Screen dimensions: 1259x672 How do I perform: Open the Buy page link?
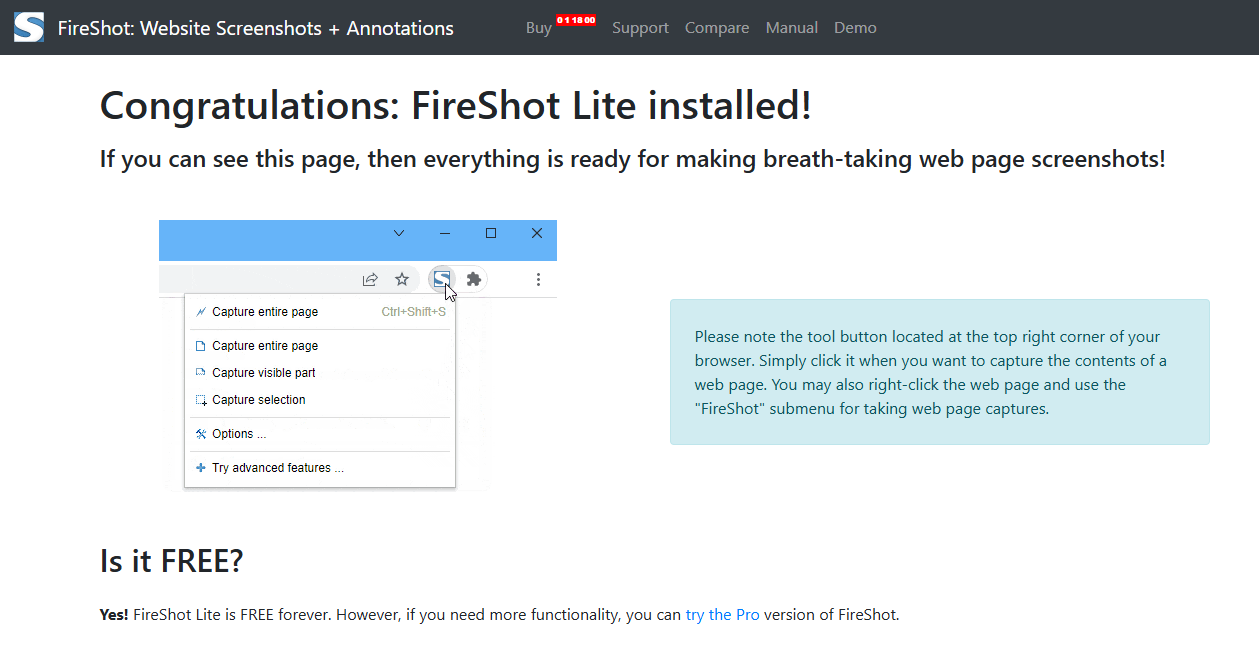pos(539,28)
